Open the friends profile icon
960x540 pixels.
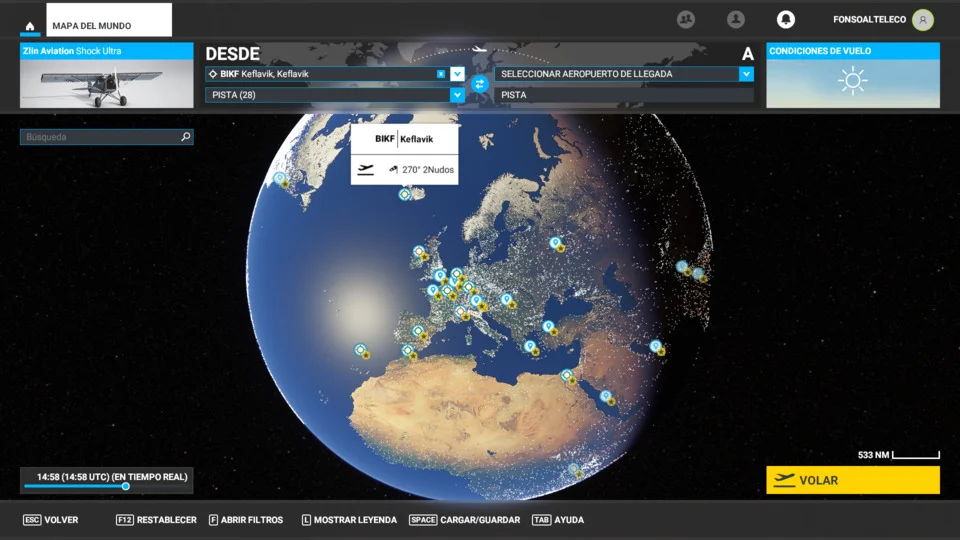coord(735,20)
